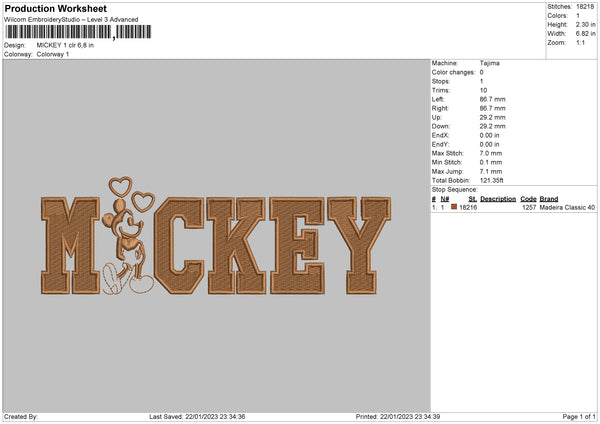This screenshot has height=424, width=600.
Task: Click the St. column header
Action: (473, 199)
